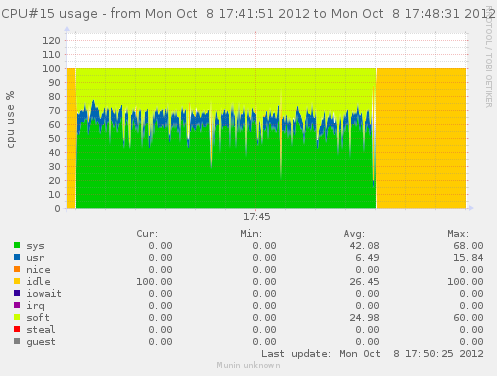Click the Avg: column header
The image size is (497, 376).
354,234
